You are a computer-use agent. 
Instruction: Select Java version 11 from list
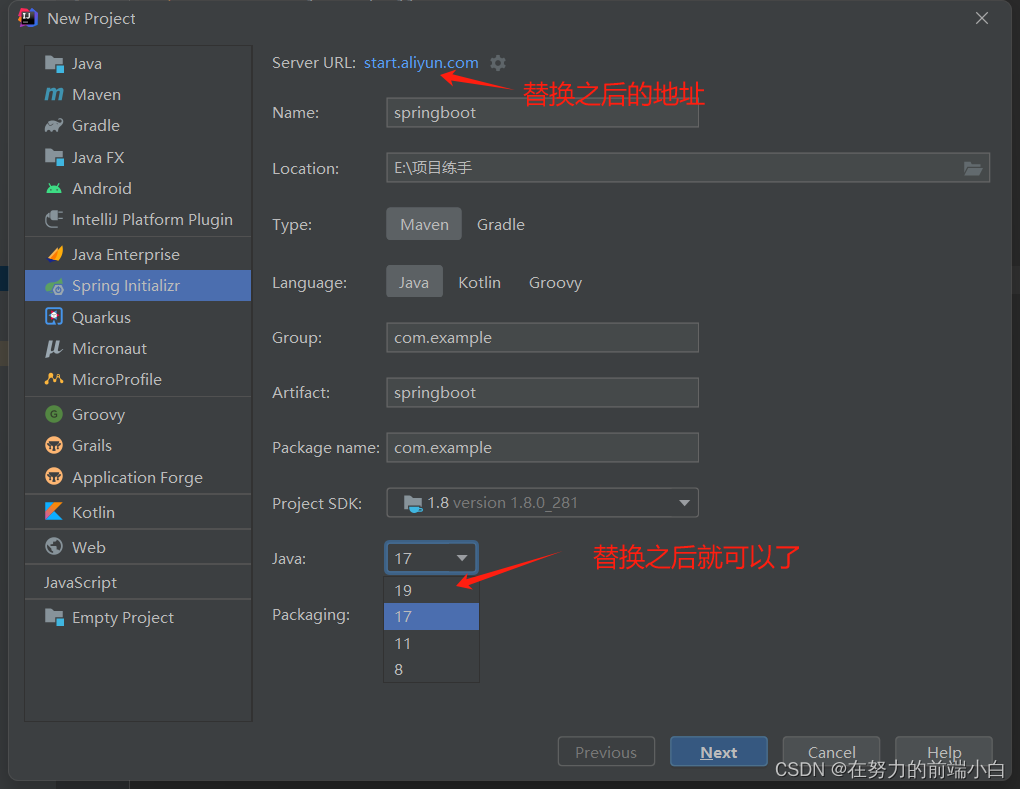431,643
